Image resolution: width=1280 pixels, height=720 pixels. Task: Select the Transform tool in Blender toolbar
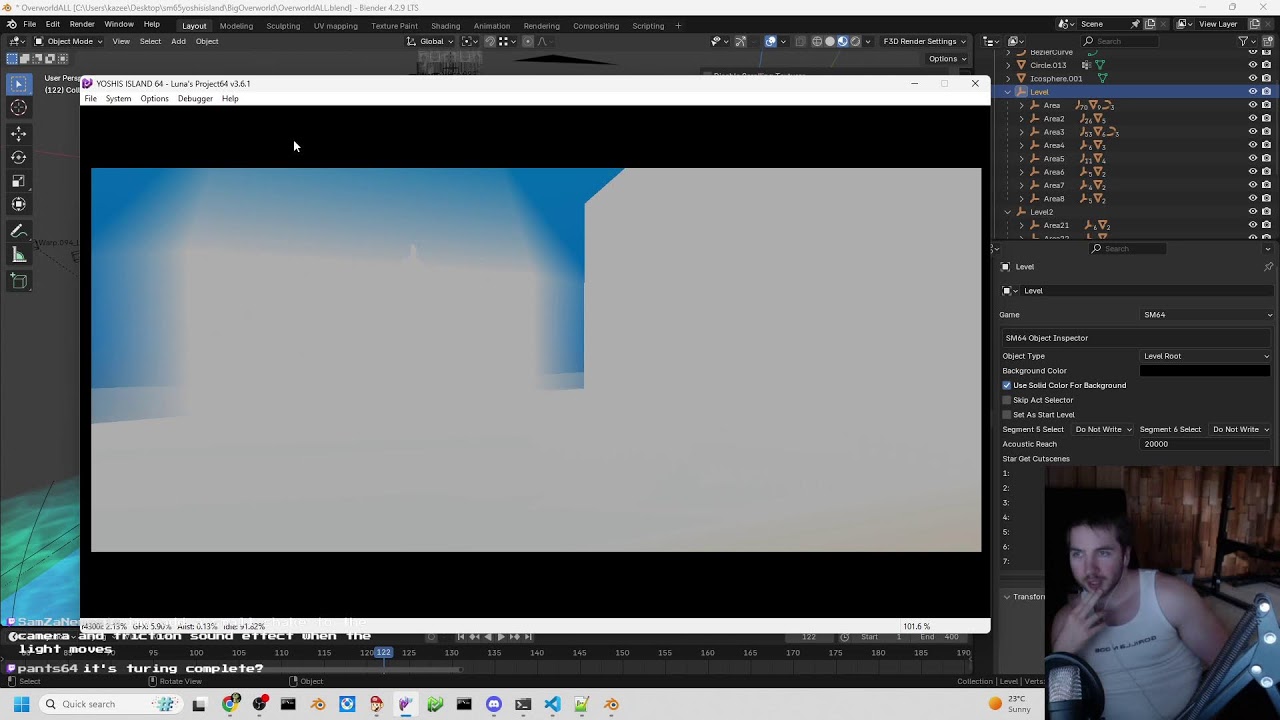pyautogui.click(x=18, y=204)
